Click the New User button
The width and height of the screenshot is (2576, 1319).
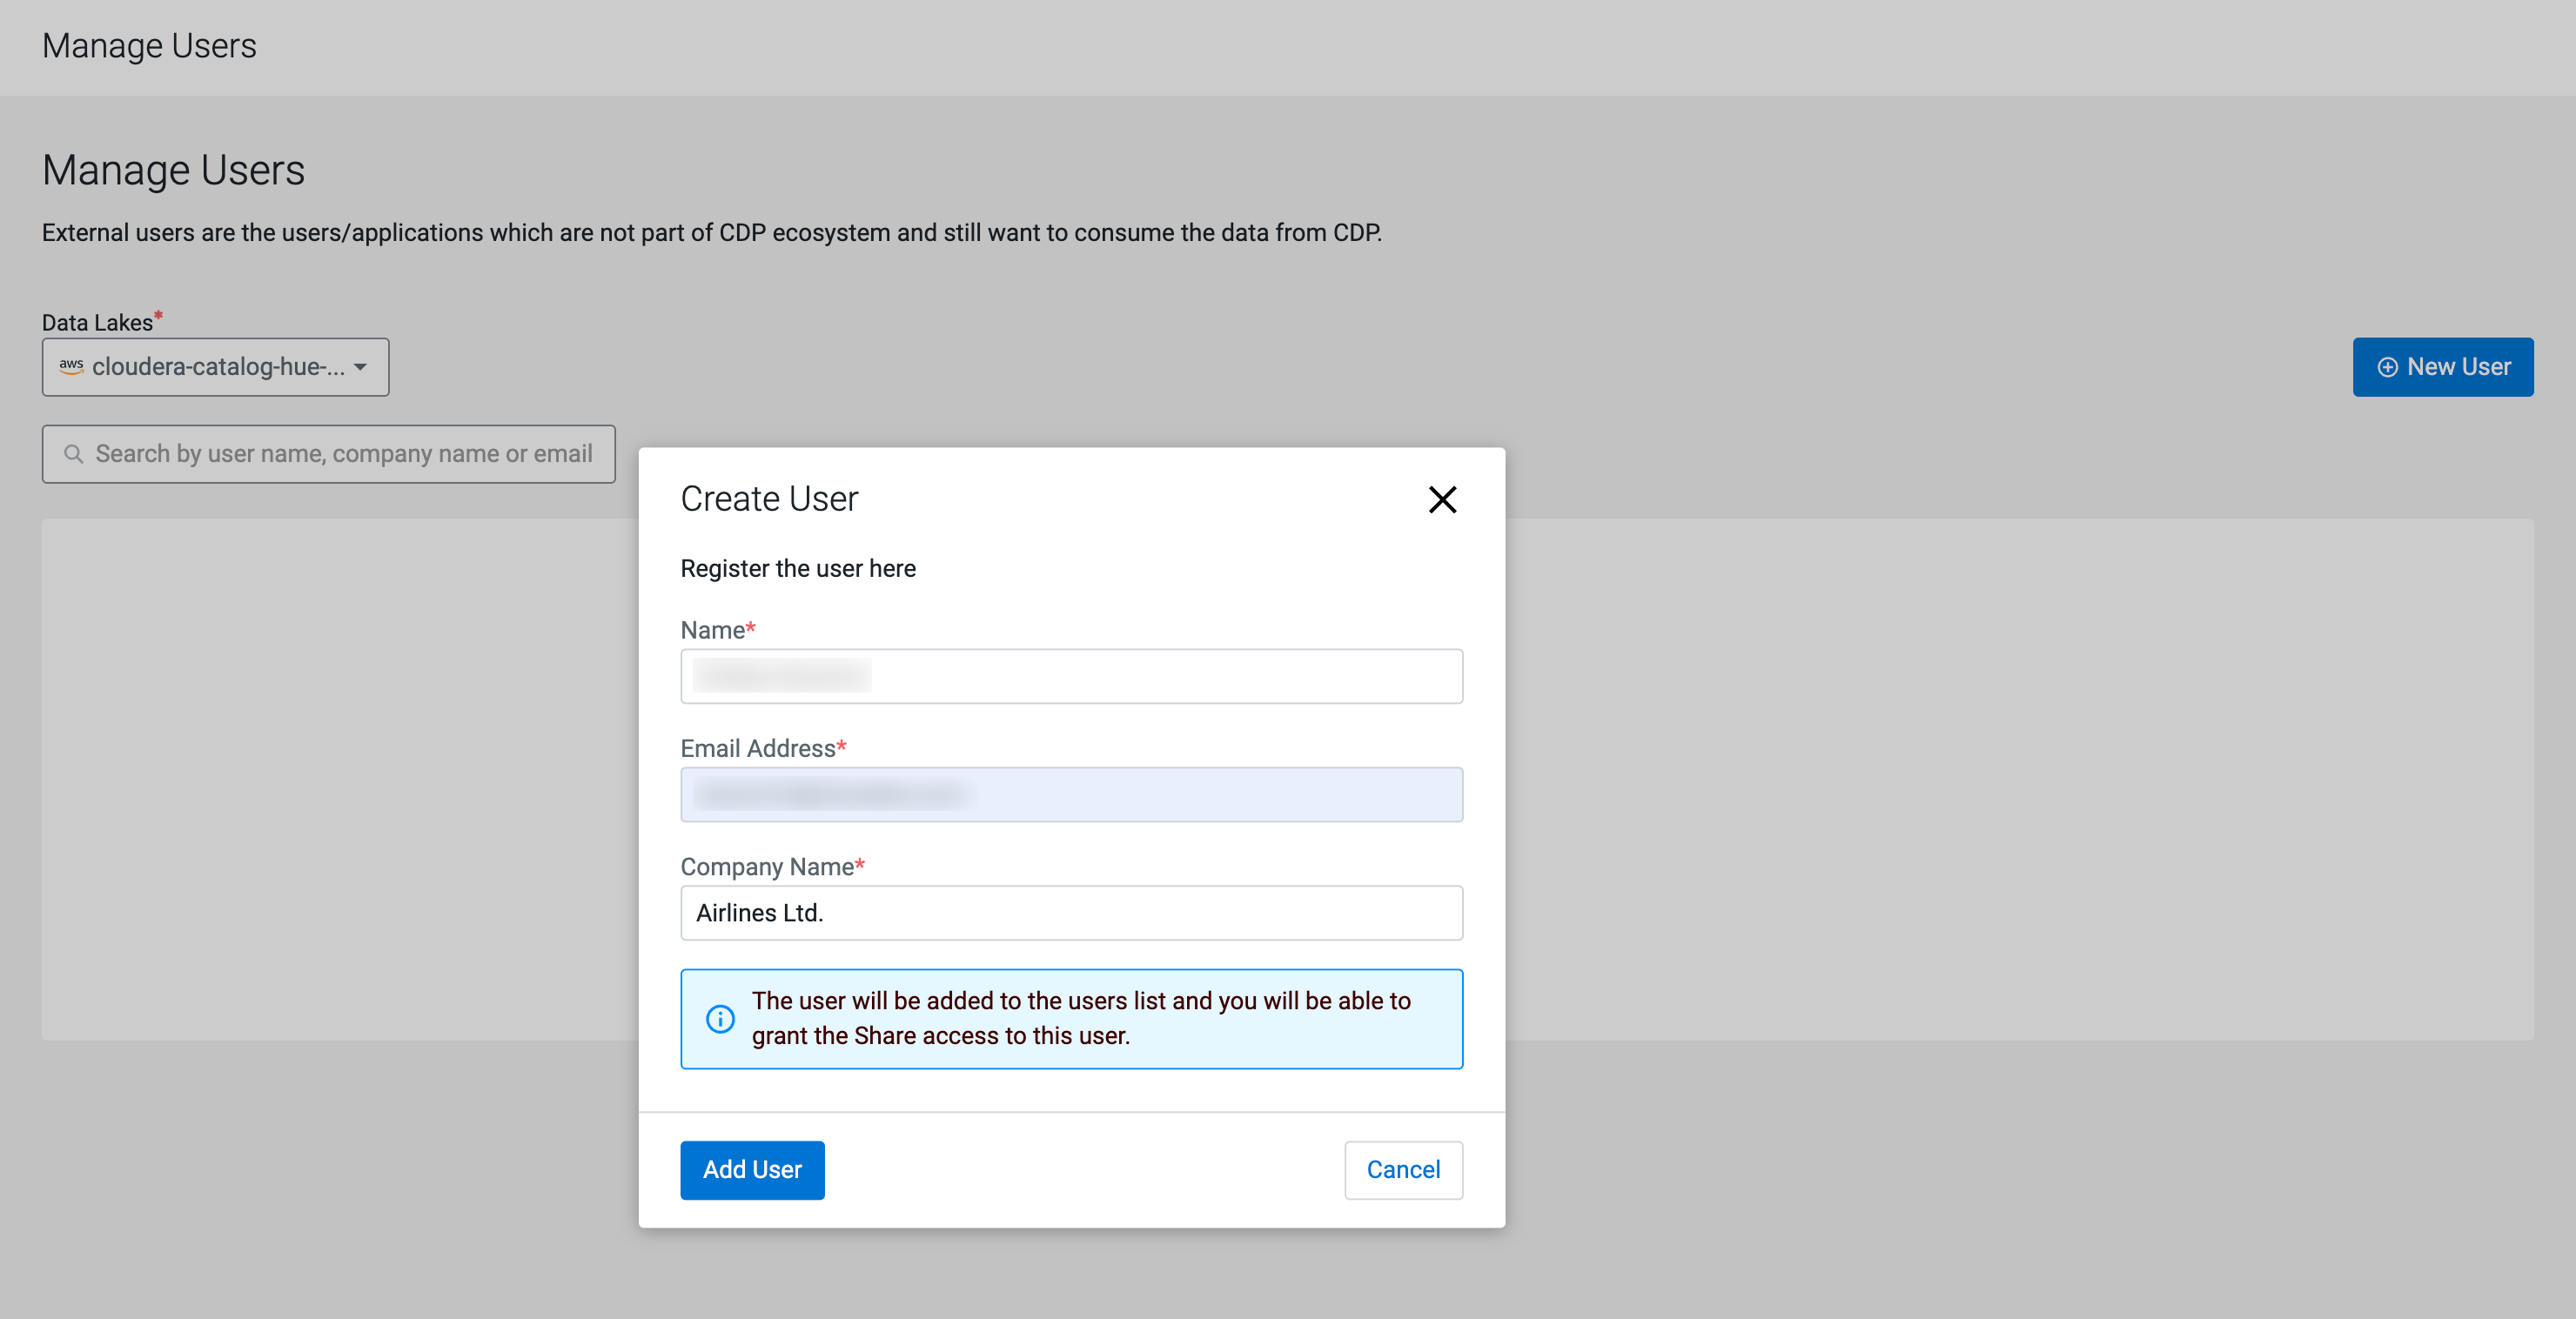coord(2442,367)
